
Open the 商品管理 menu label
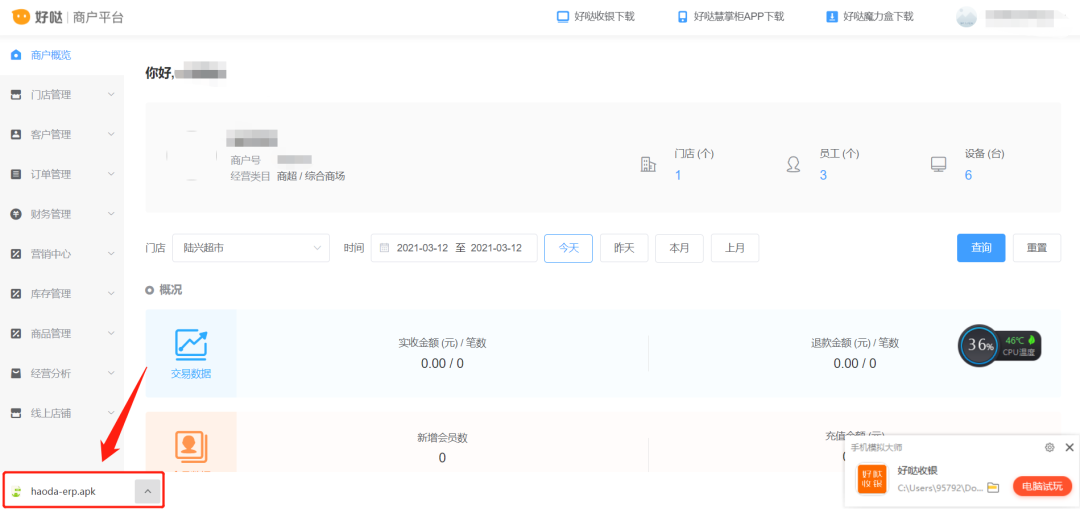pyautogui.click(x=51, y=333)
